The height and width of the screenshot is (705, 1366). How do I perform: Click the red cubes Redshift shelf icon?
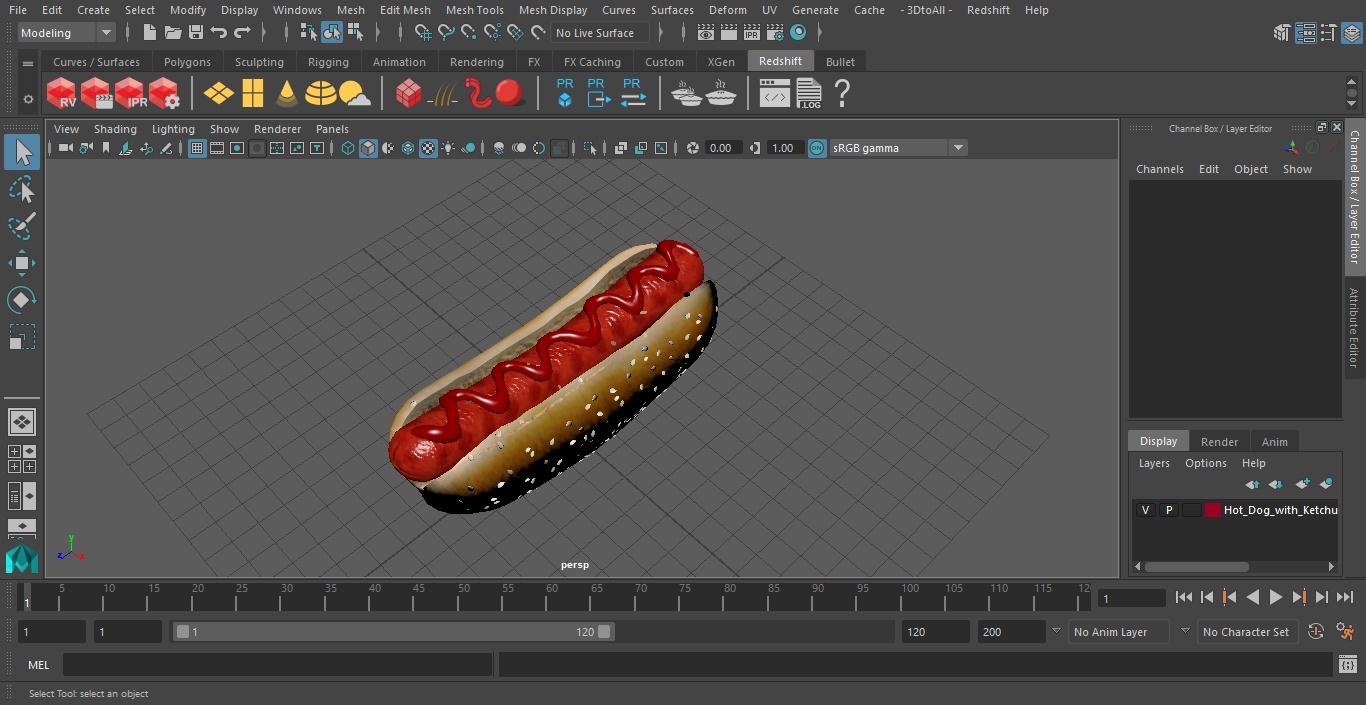coord(409,94)
